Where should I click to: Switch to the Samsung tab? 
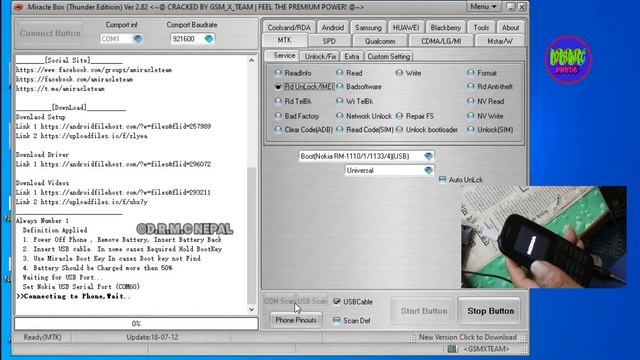[x=368, y=27]
